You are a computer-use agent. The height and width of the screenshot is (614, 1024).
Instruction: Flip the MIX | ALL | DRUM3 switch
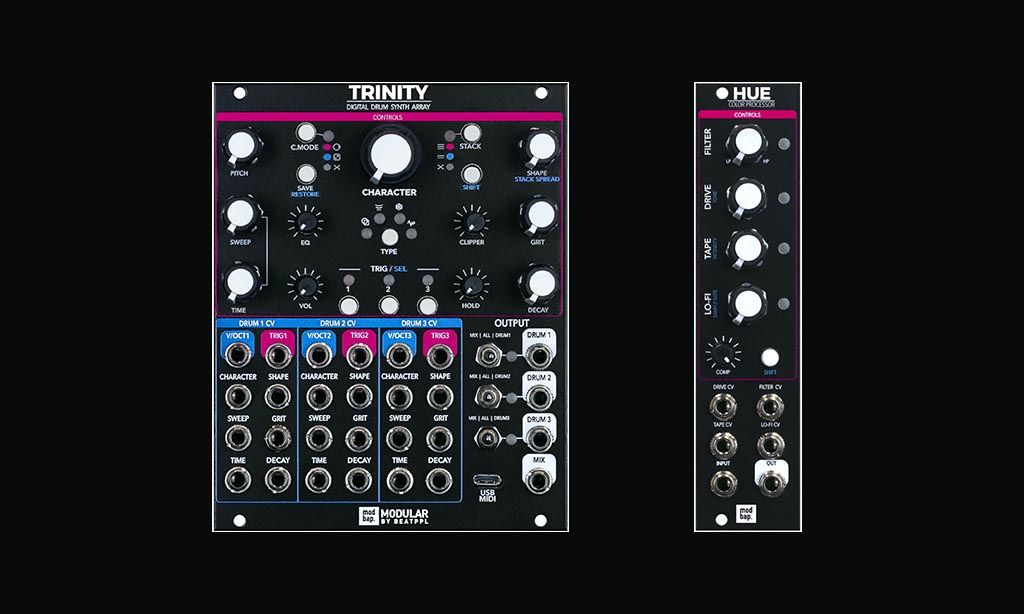487,439
